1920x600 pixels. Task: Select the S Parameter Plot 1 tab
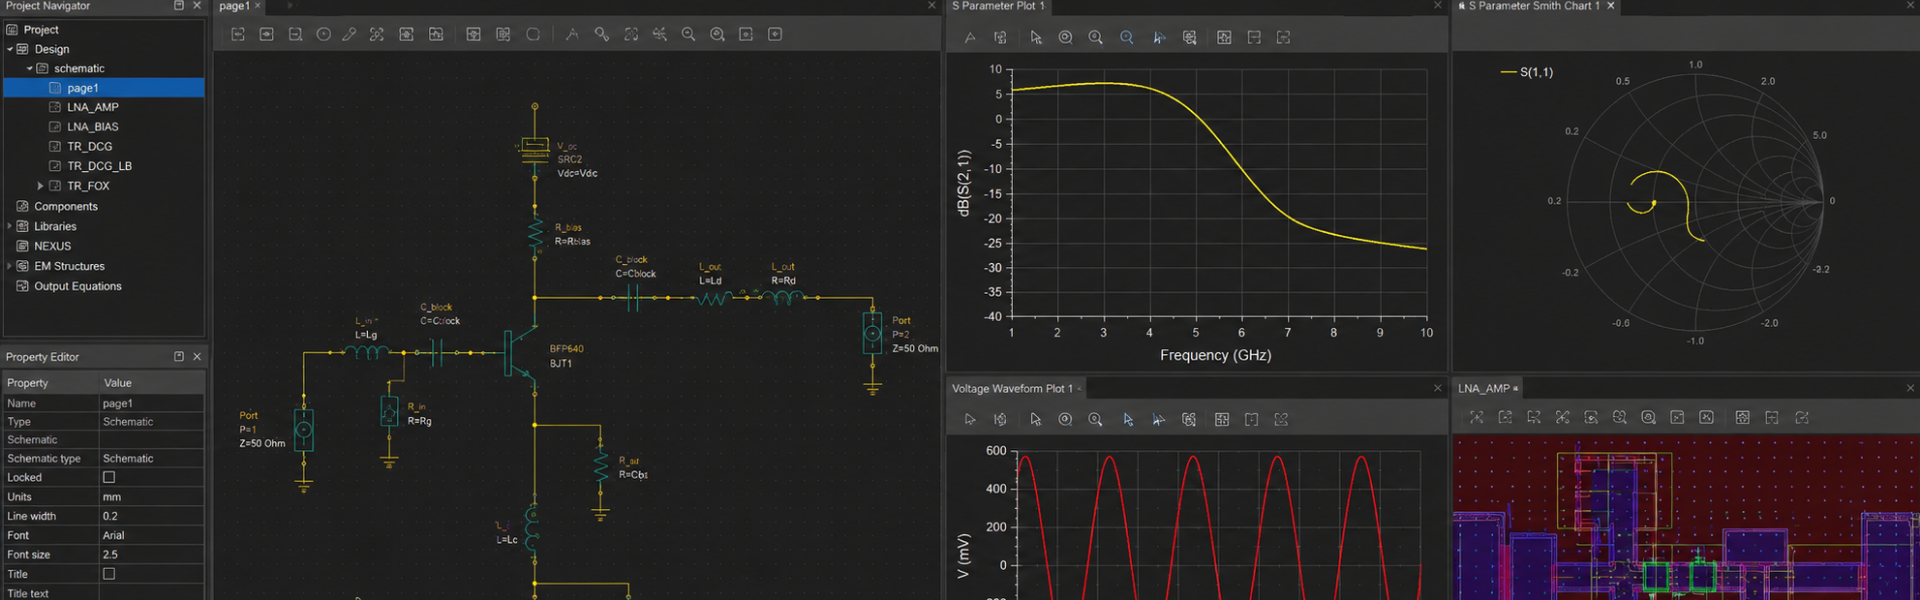pyautogui.click(x=998, y=6)
